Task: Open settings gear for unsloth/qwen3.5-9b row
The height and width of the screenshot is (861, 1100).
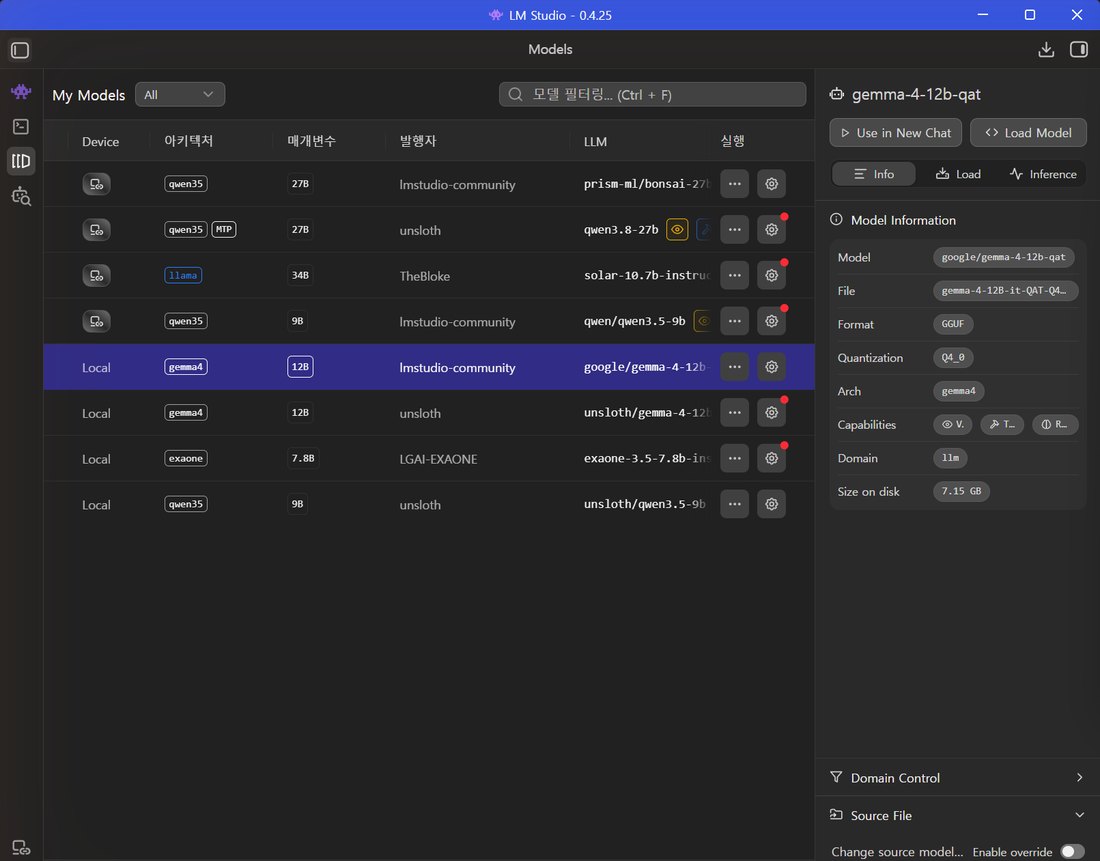Action: coord(771,504)
